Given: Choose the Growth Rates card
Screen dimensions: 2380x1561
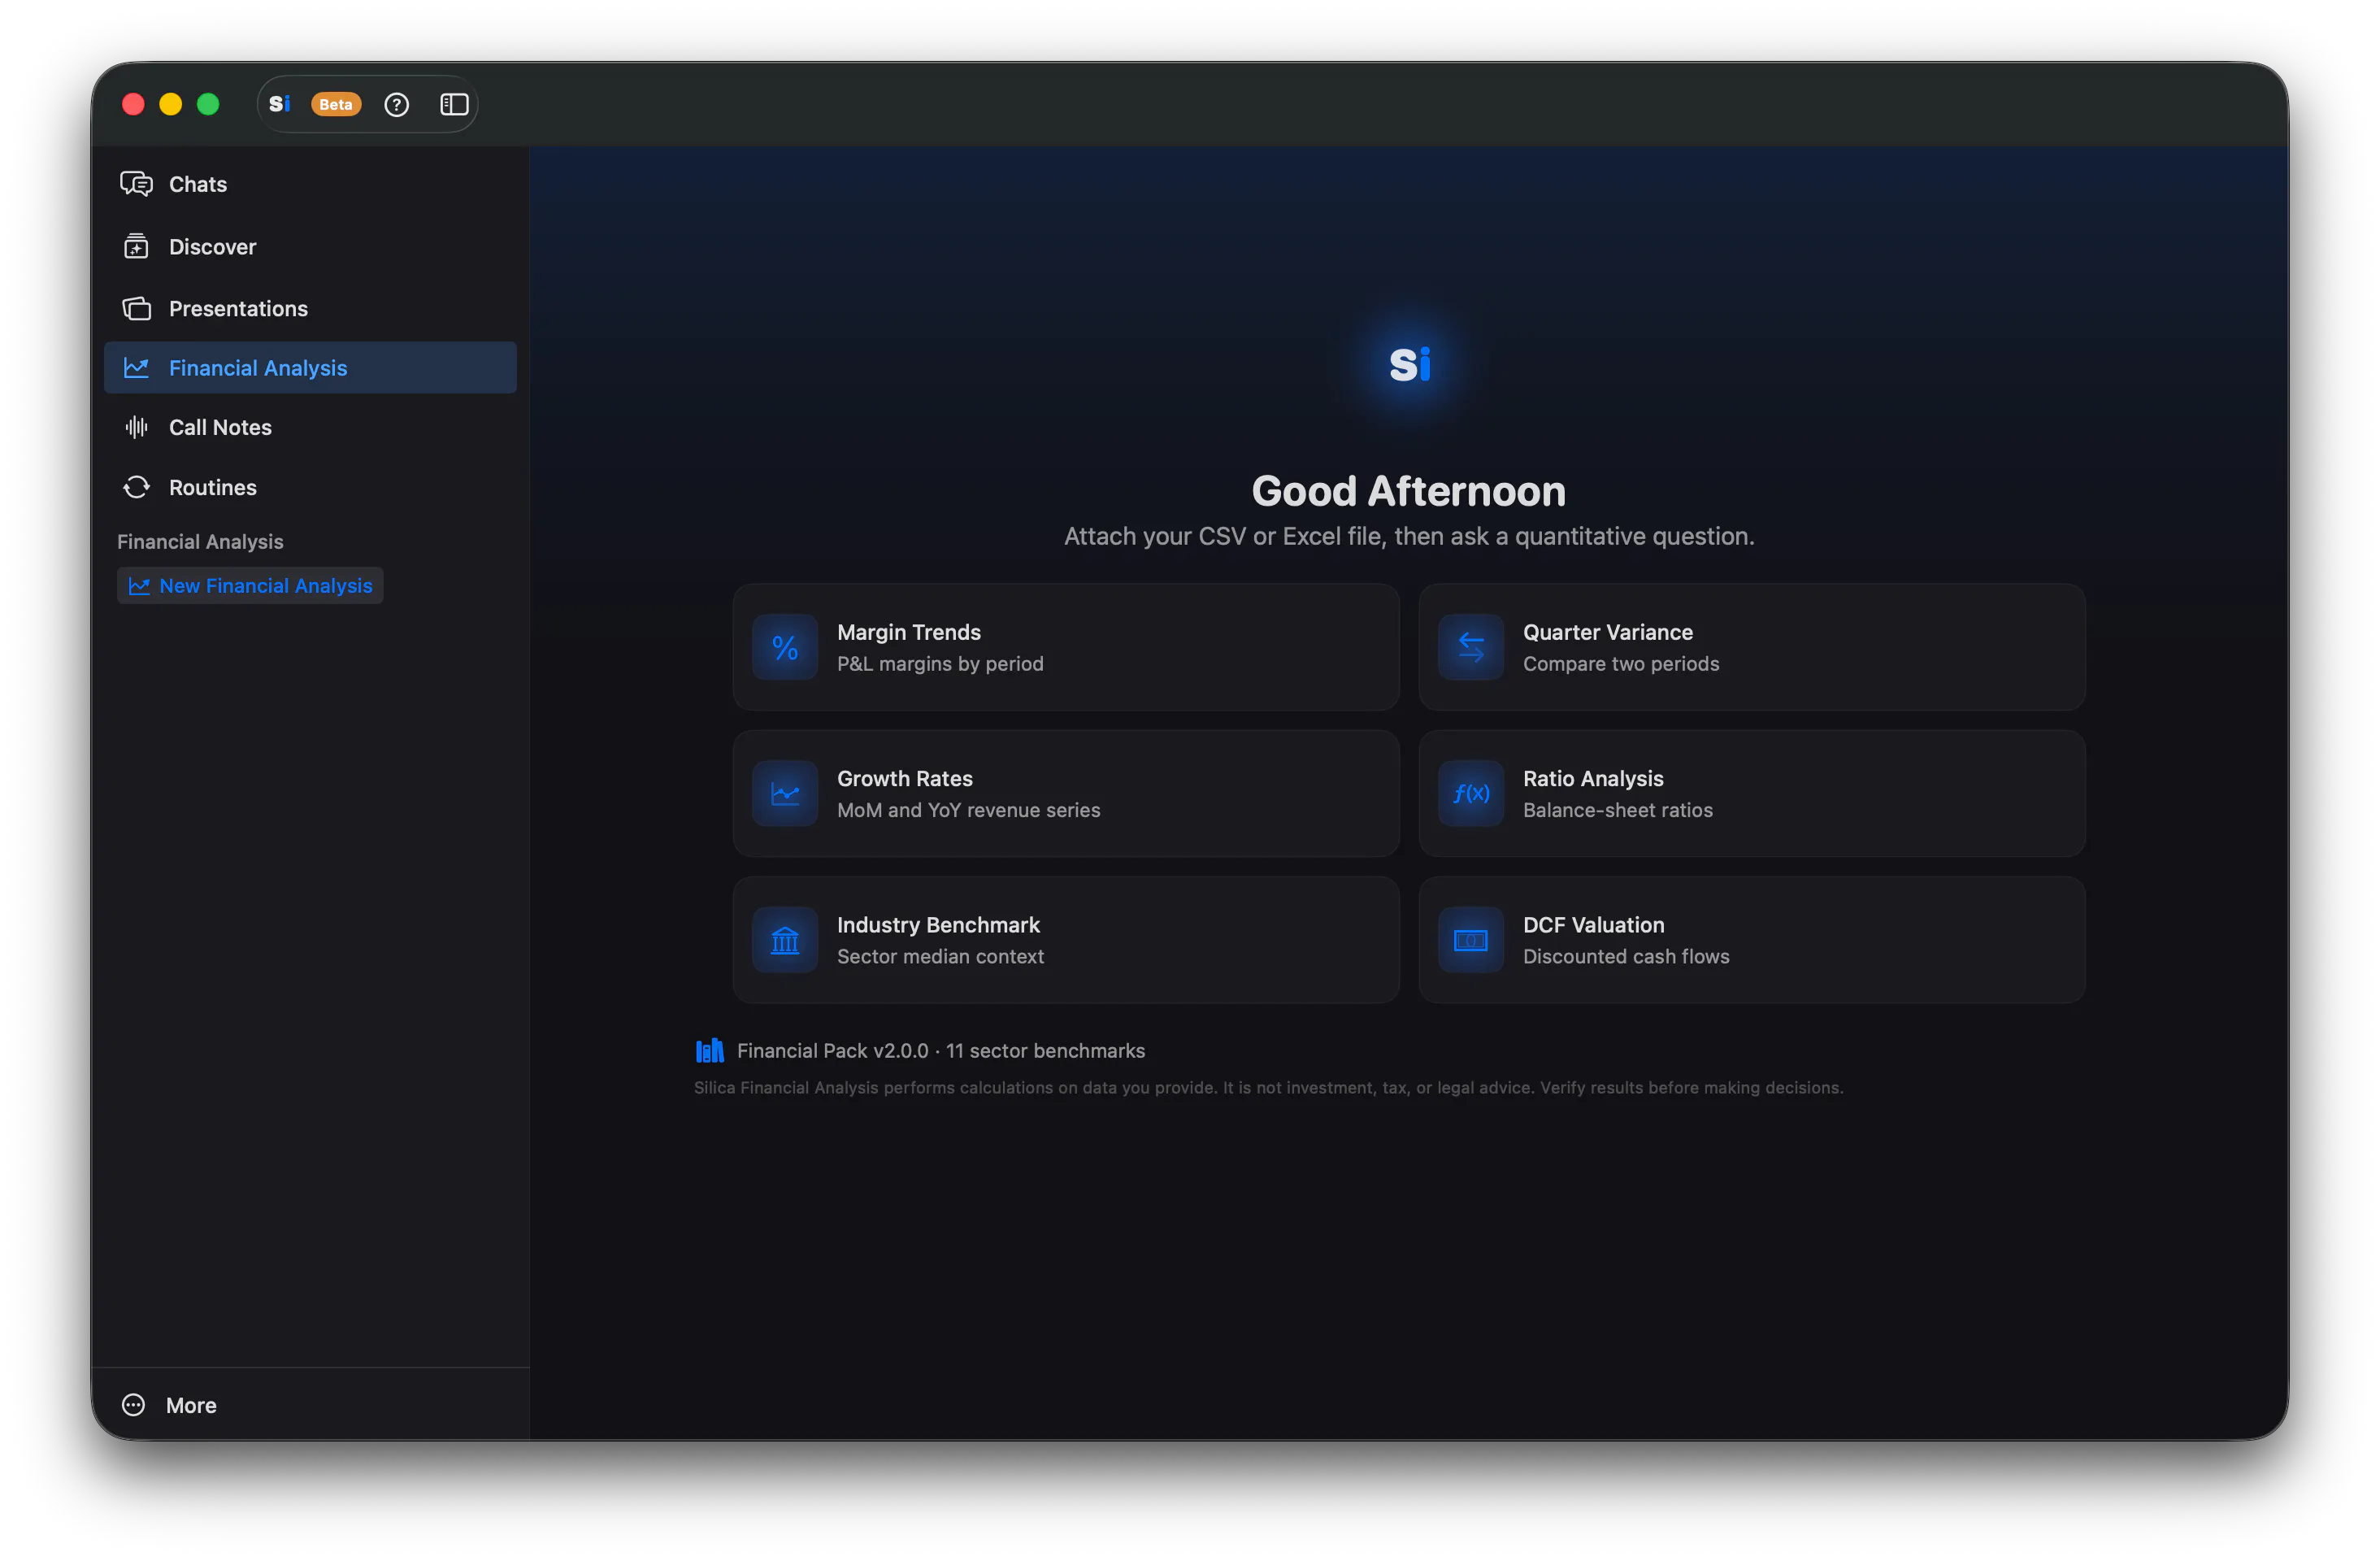Looking at the screenshot, I should [1066, 793].
